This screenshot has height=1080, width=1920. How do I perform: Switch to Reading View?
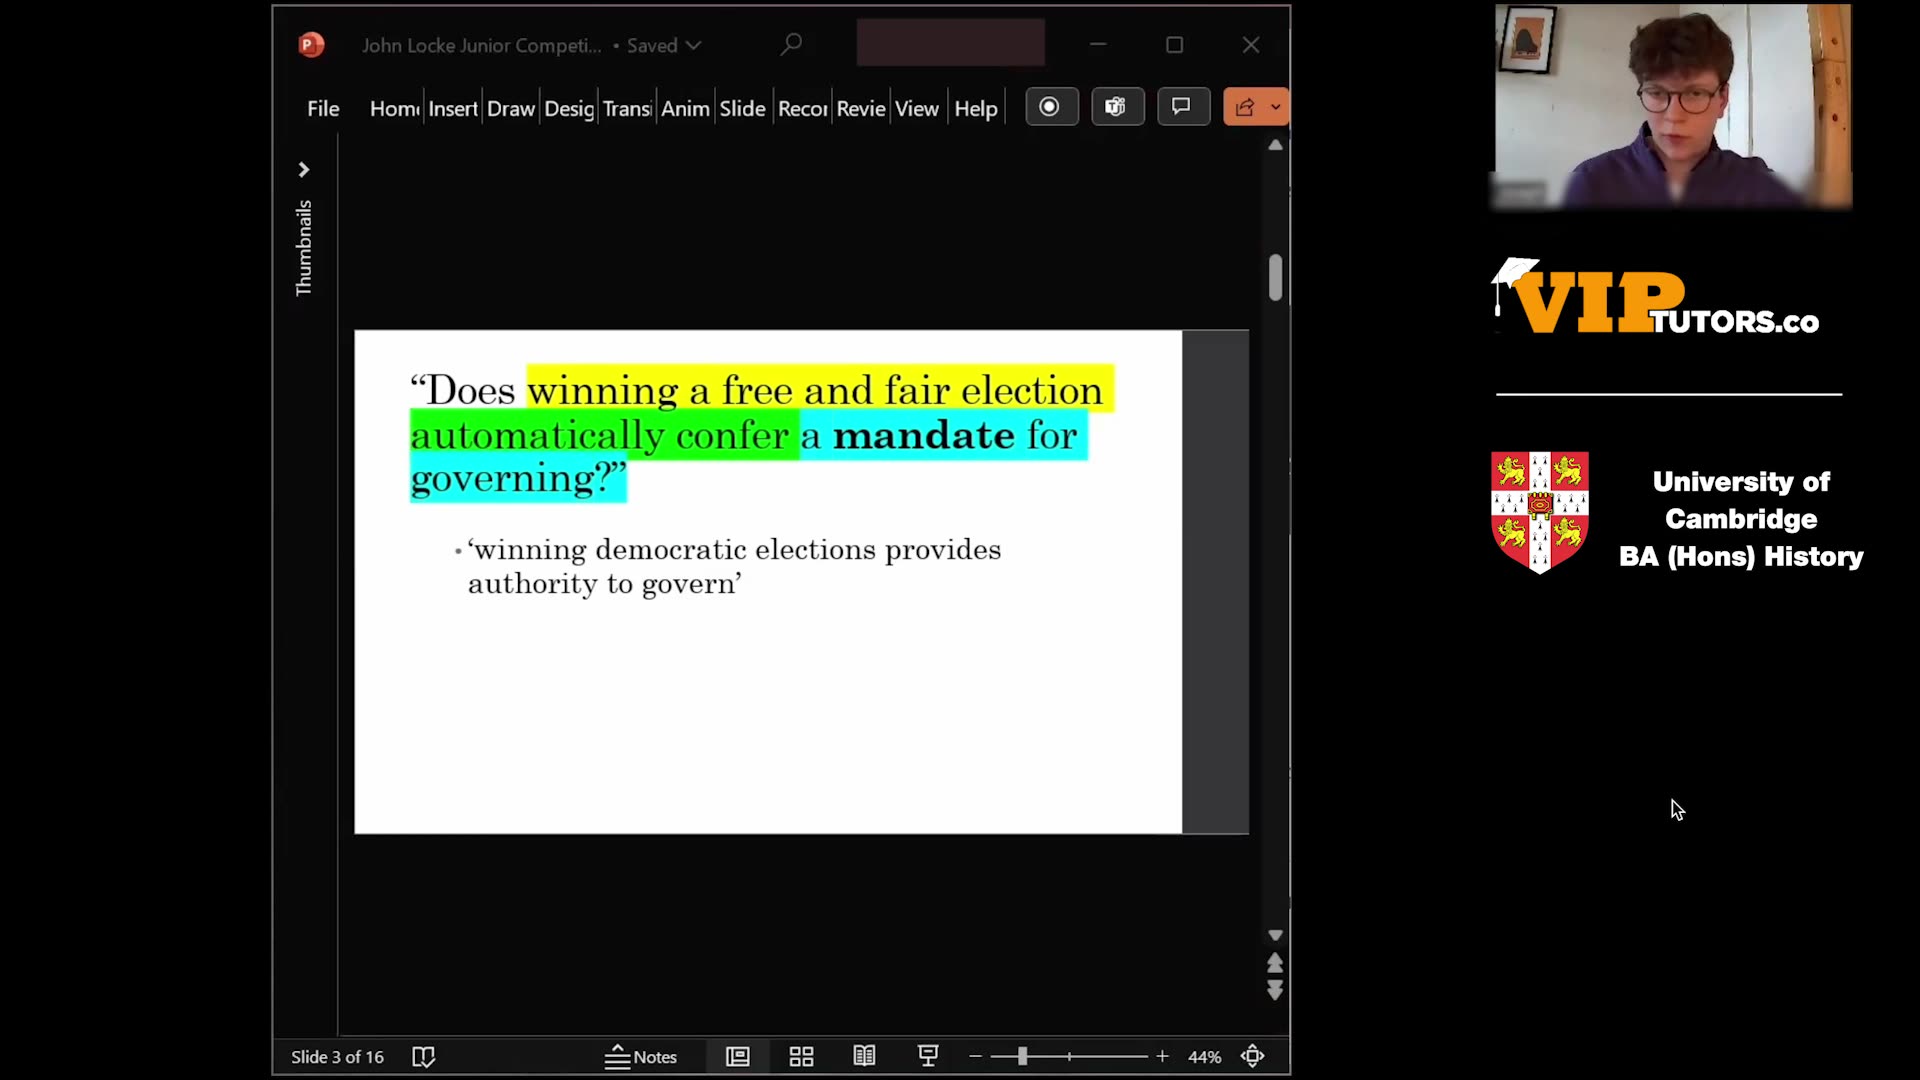point(864,1057)
